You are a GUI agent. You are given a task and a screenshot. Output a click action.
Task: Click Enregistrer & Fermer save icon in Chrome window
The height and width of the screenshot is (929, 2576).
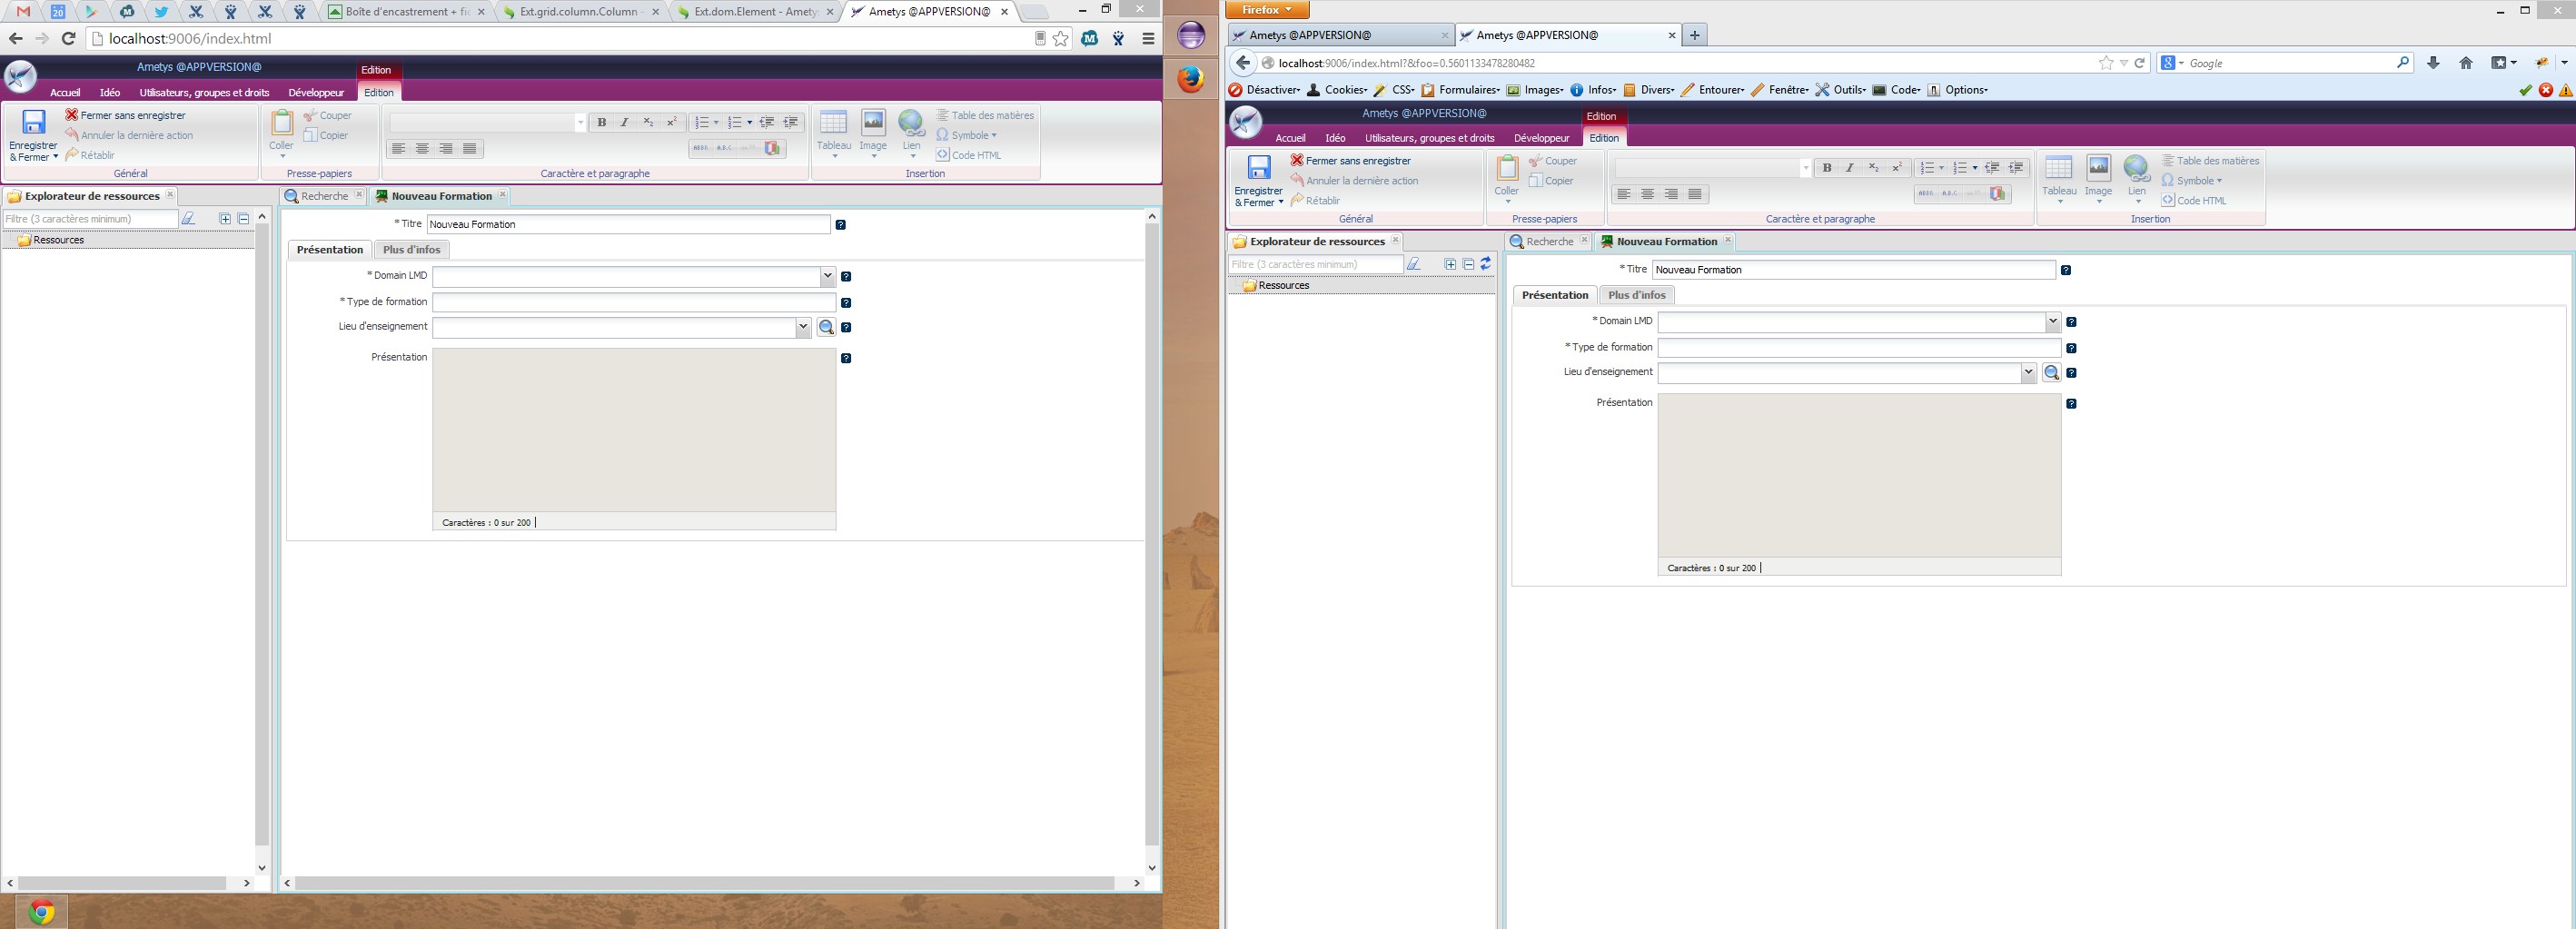pyautogui.click(x=34, y=123)
